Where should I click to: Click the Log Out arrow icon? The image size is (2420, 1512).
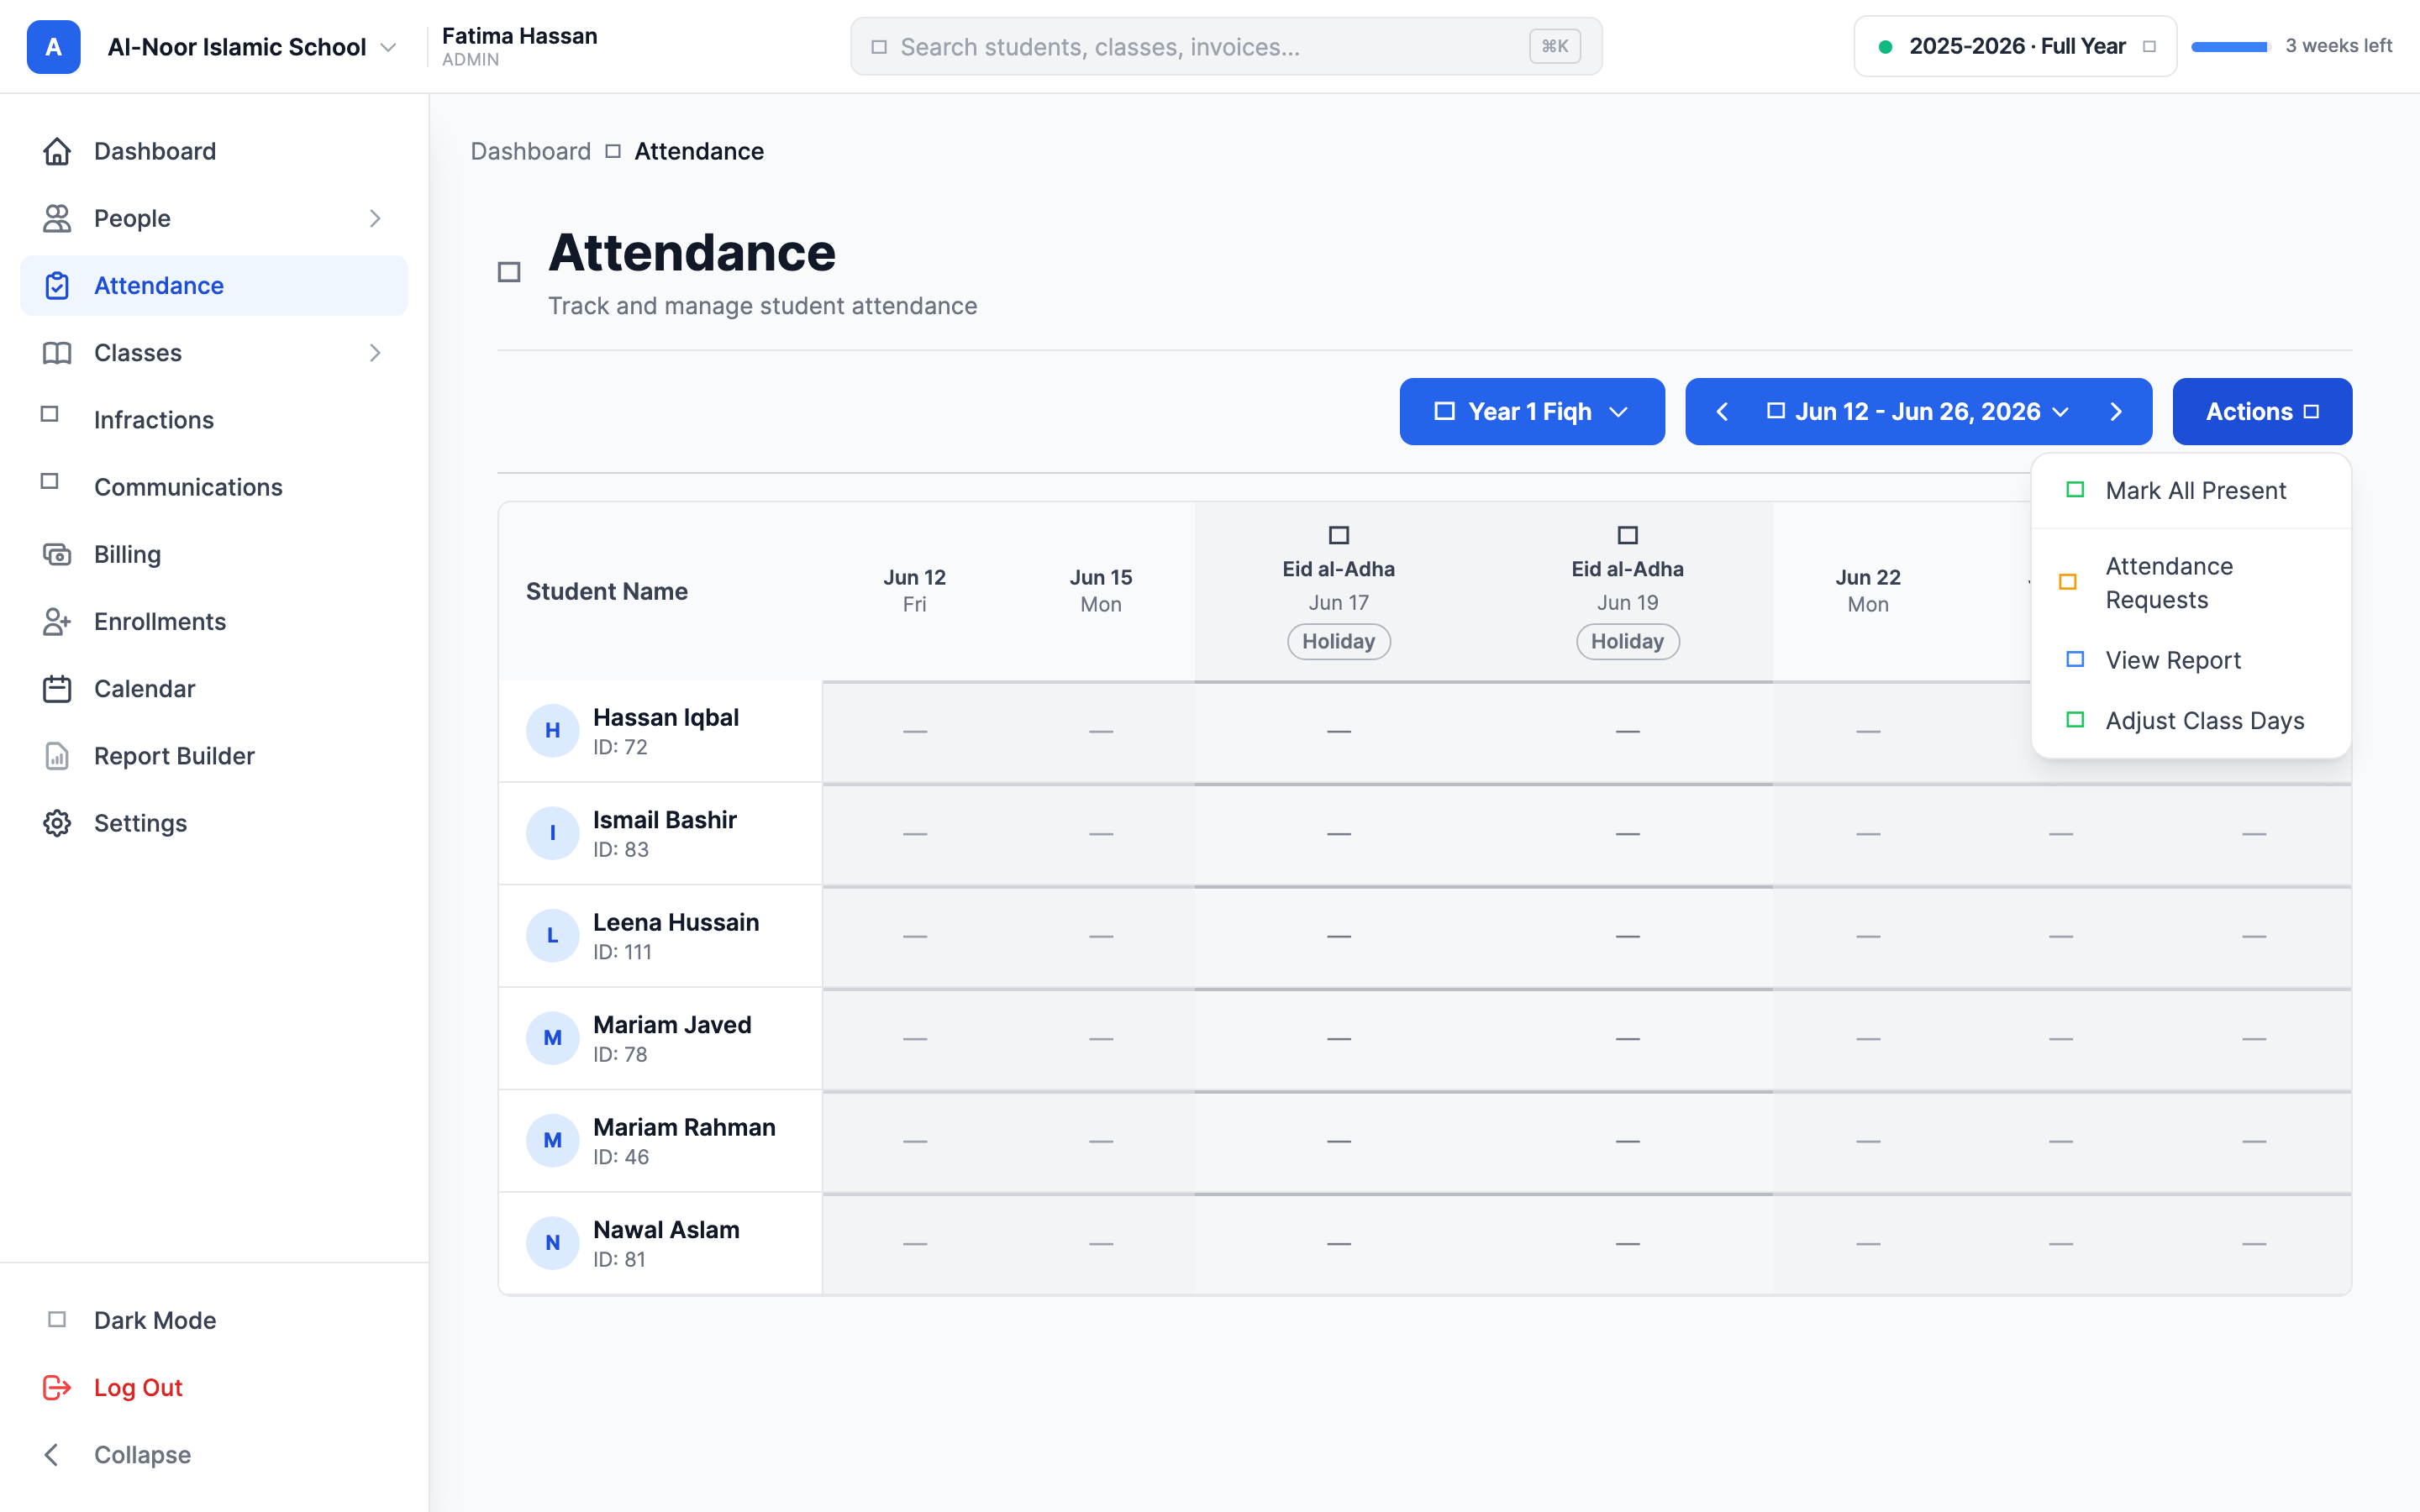point(57,1387)
